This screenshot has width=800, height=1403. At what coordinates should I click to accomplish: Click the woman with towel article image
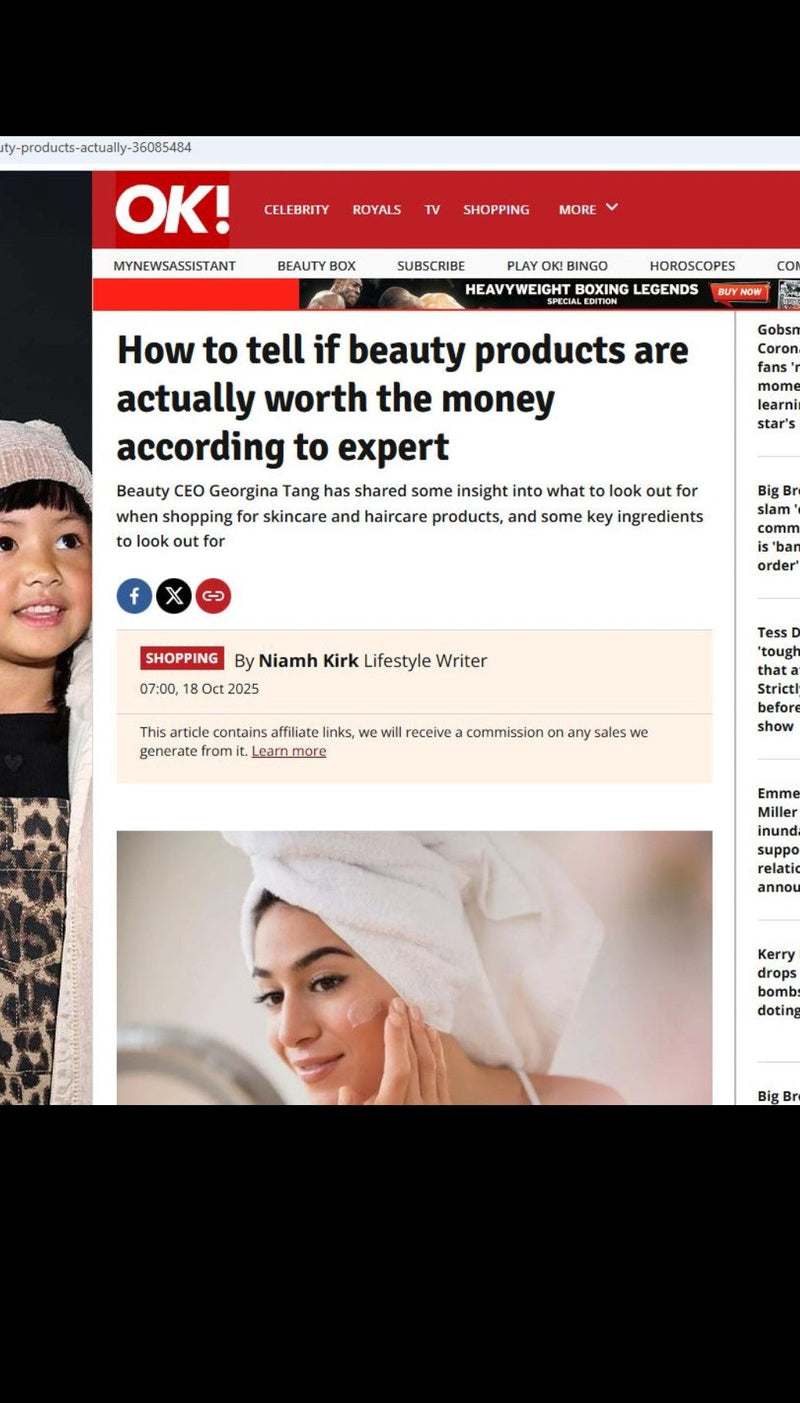click(x=414, y=968)
